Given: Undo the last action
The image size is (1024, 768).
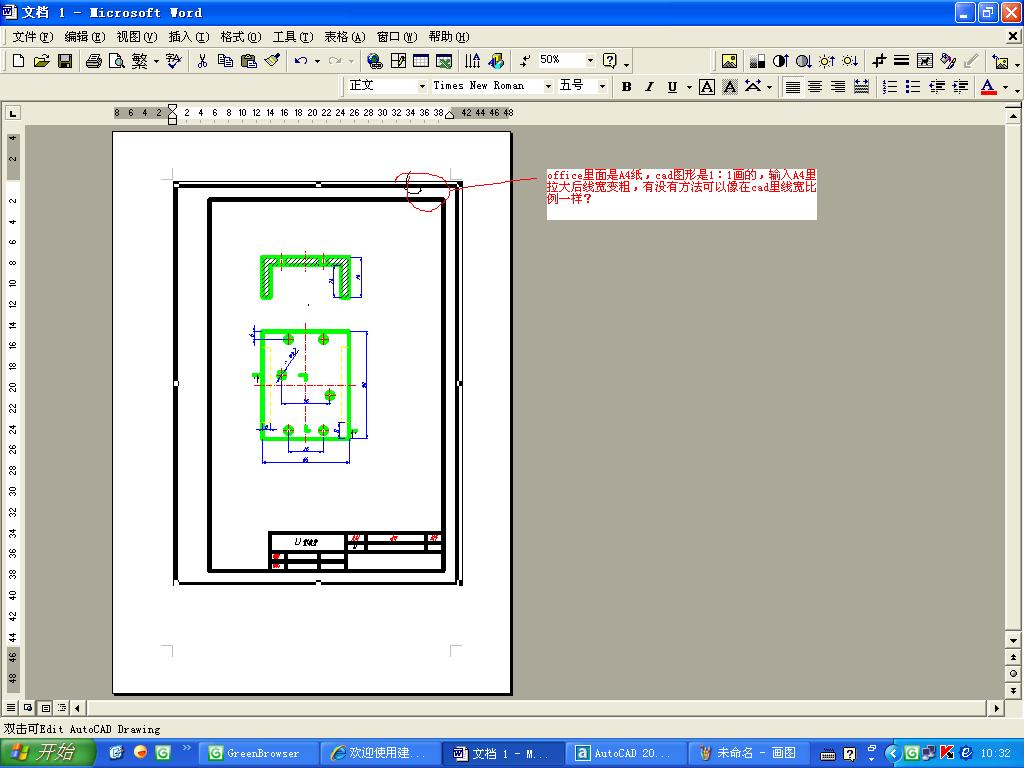Looking at the screenshot, I should (x=300, y=61).
